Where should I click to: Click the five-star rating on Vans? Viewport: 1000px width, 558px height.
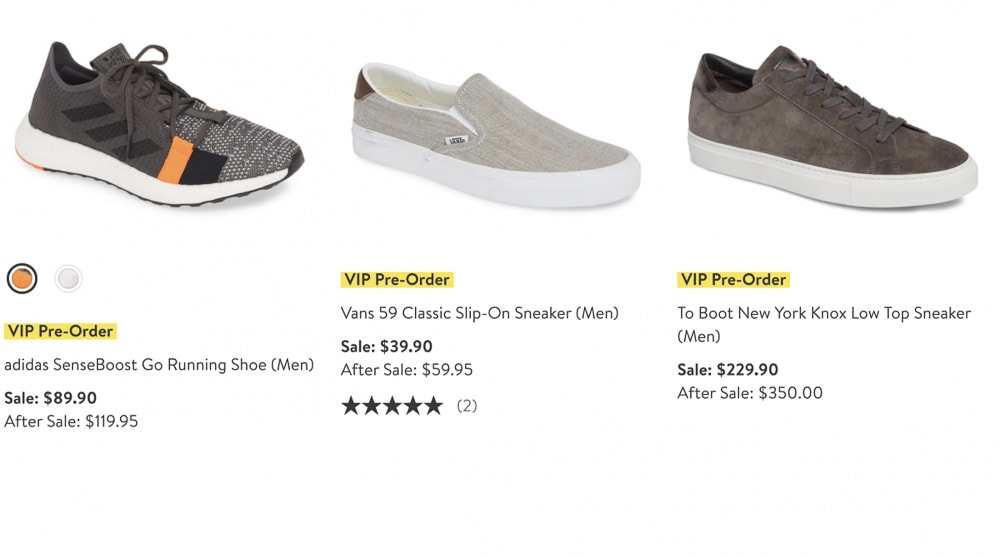(392, 406)
